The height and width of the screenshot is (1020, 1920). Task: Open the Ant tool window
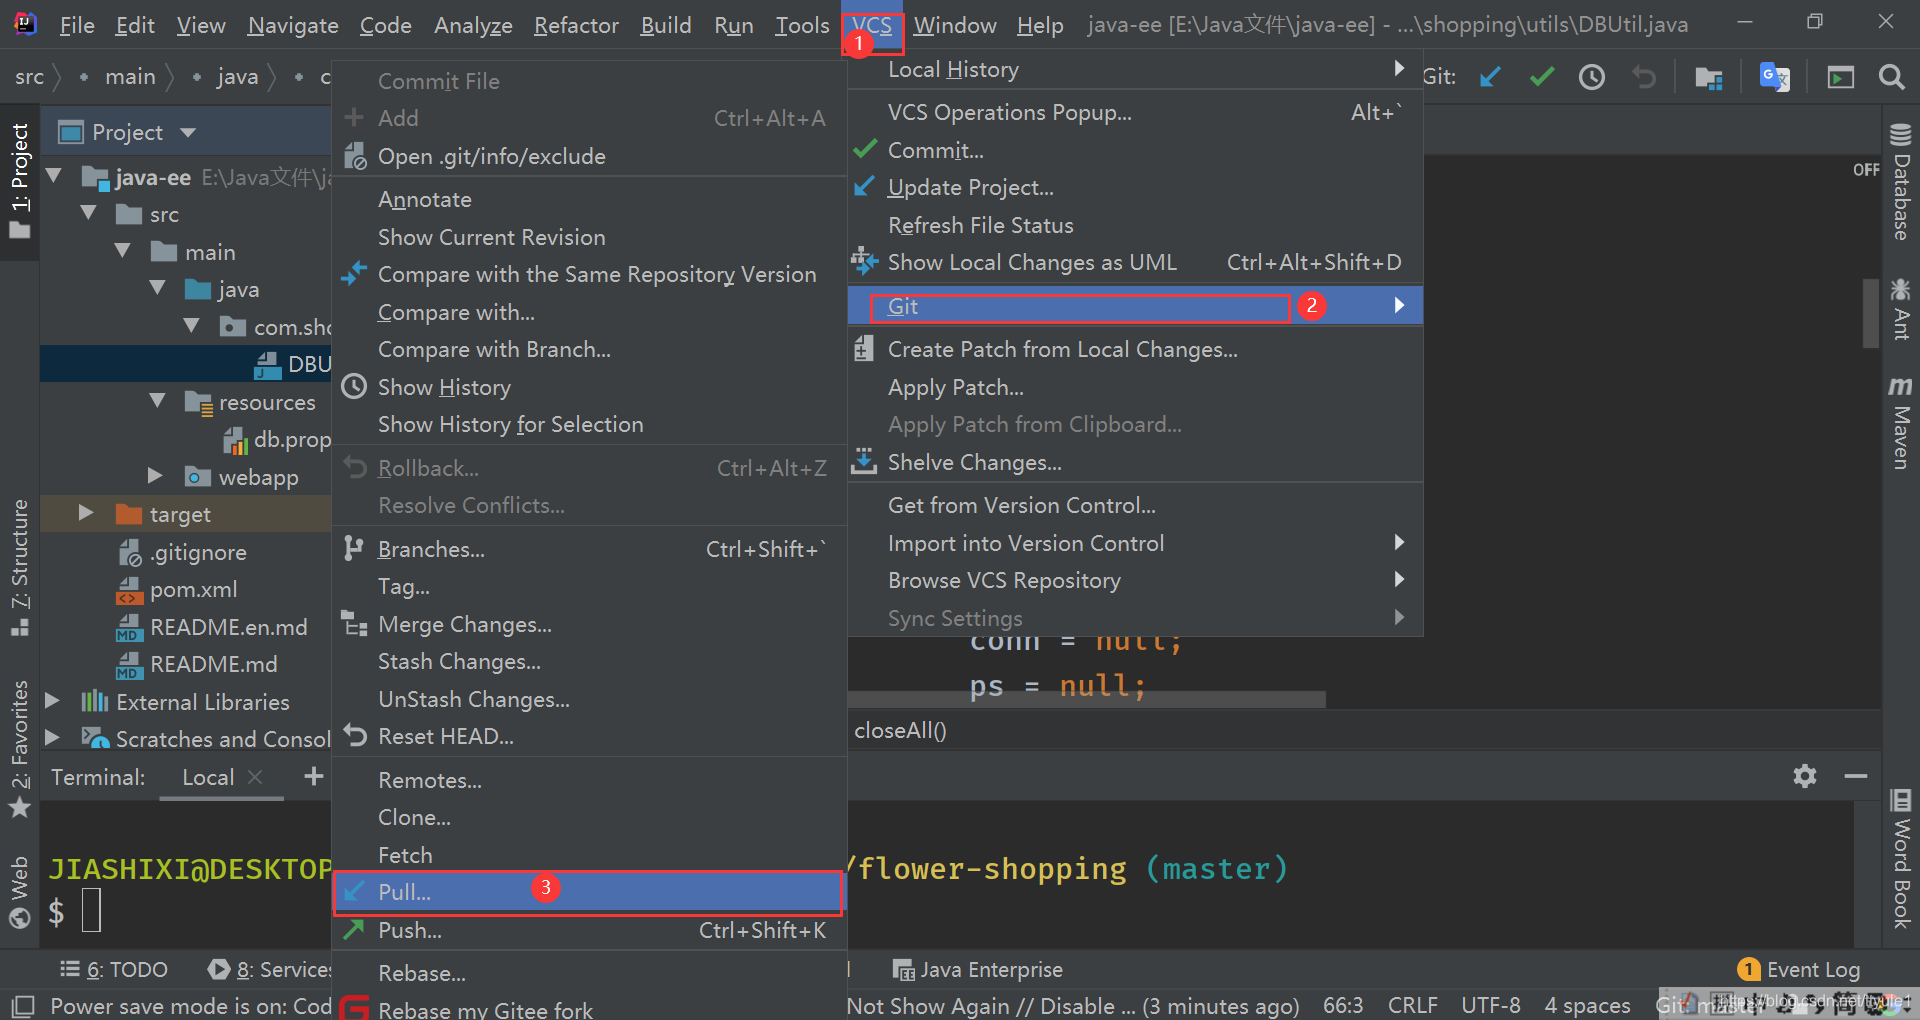(x=1901, y=310)
